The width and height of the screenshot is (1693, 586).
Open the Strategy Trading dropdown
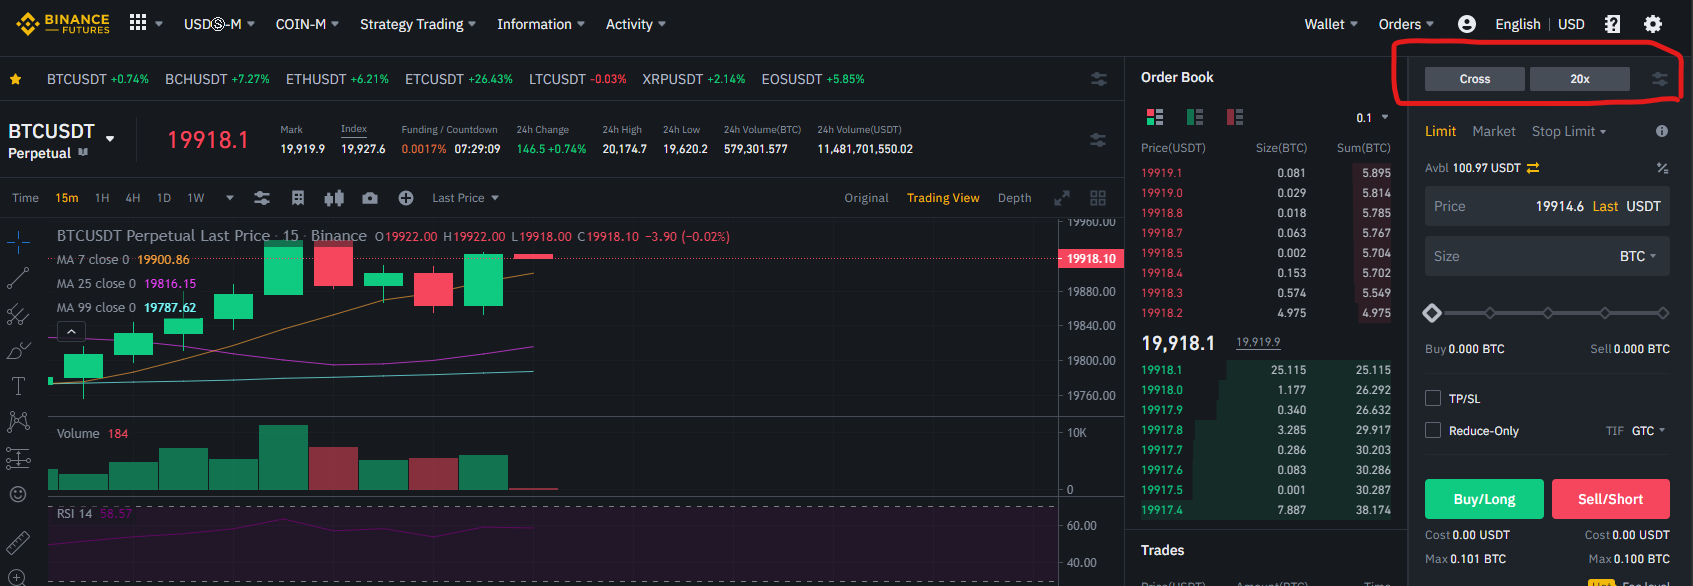(x=418, y=24)
